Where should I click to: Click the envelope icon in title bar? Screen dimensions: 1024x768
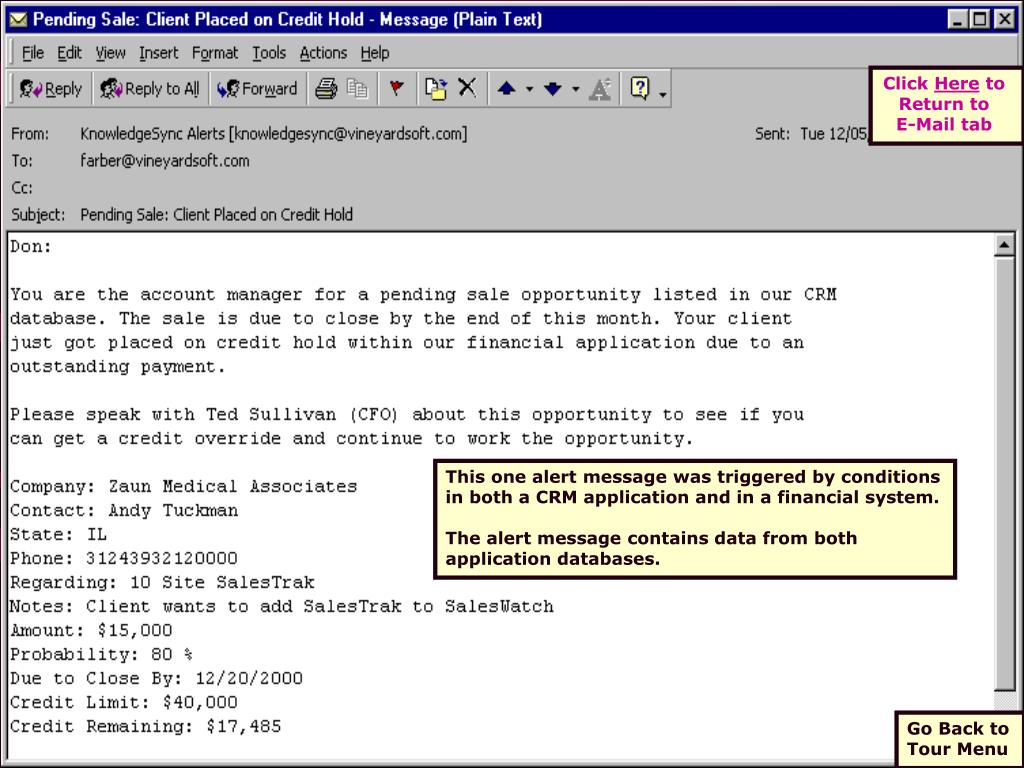pyautogui.click(x=18, y=20)
